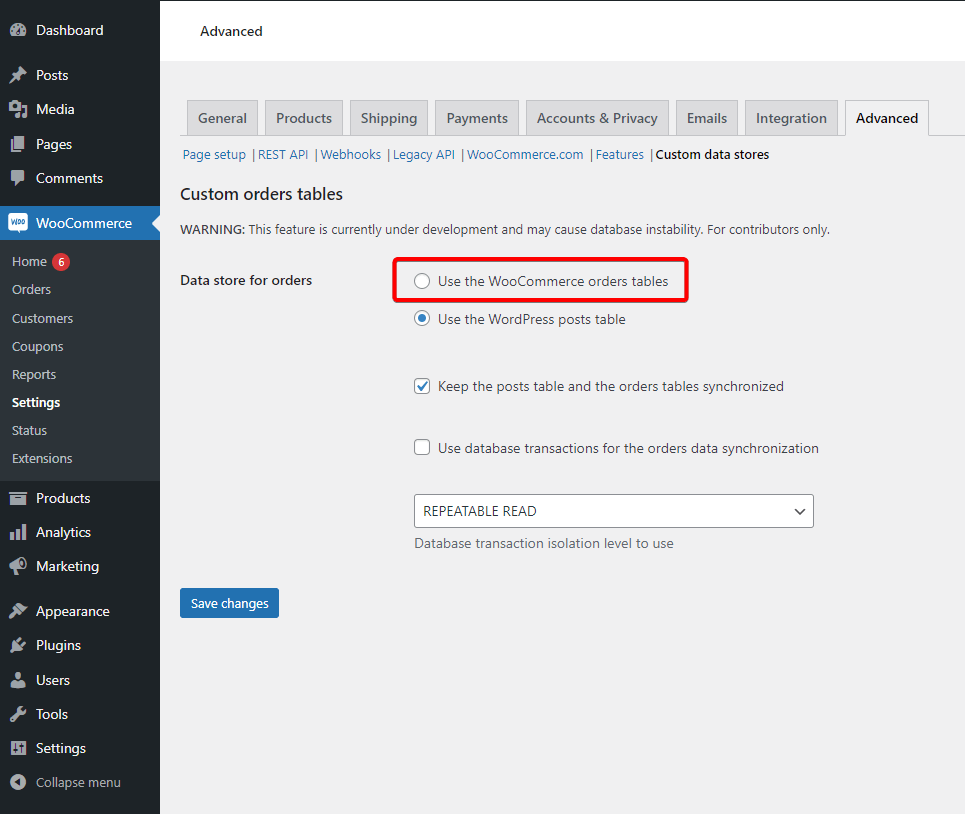The image size is (965, 814).
Task: Open the WooCommerce.com section link
Action: tap(525, 154)
